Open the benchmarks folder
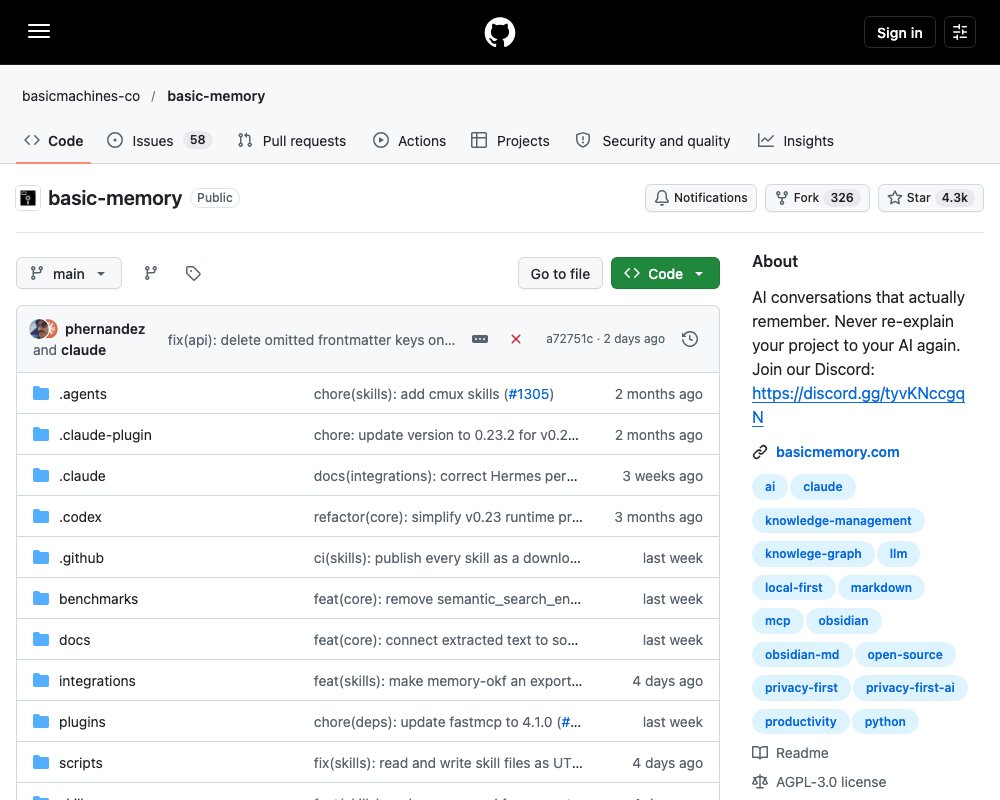The width and height of the screenshot is (1000, 800). point(98,598)
